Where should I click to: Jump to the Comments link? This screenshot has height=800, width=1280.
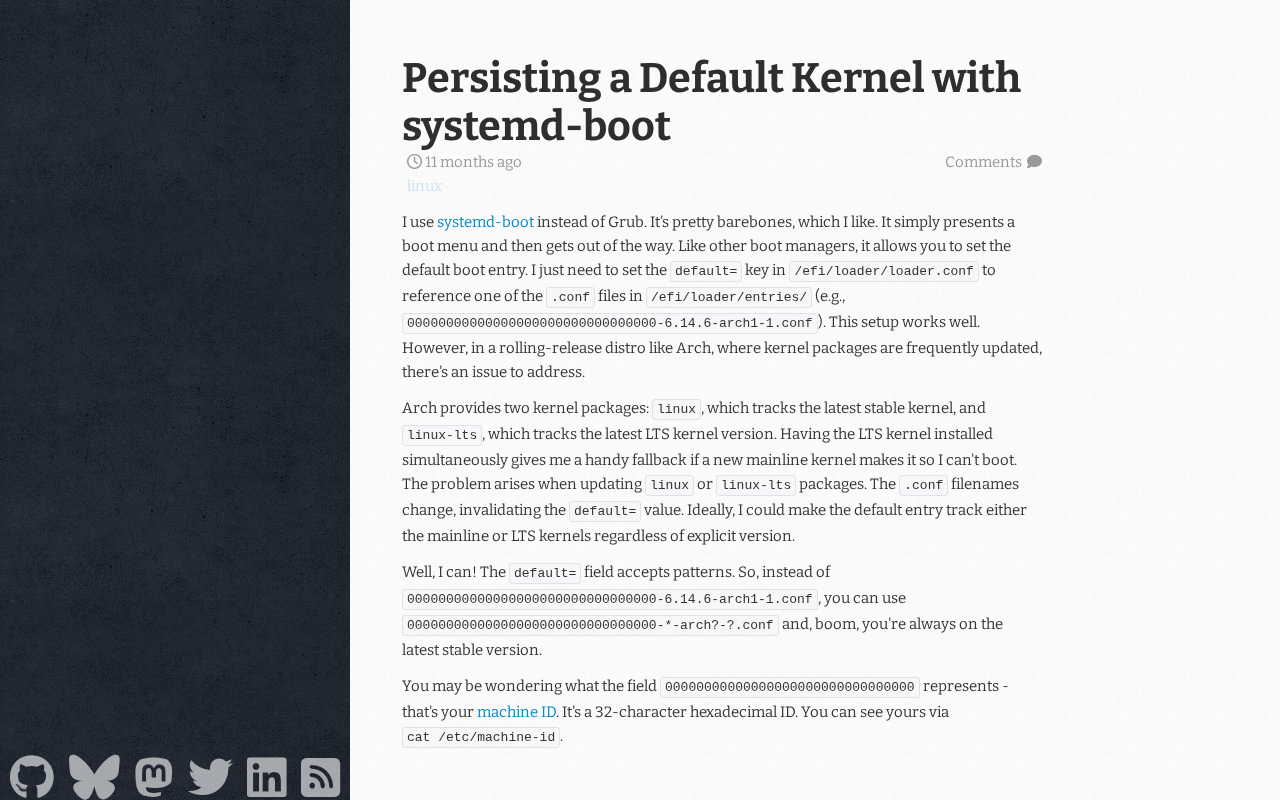[983, 162]
